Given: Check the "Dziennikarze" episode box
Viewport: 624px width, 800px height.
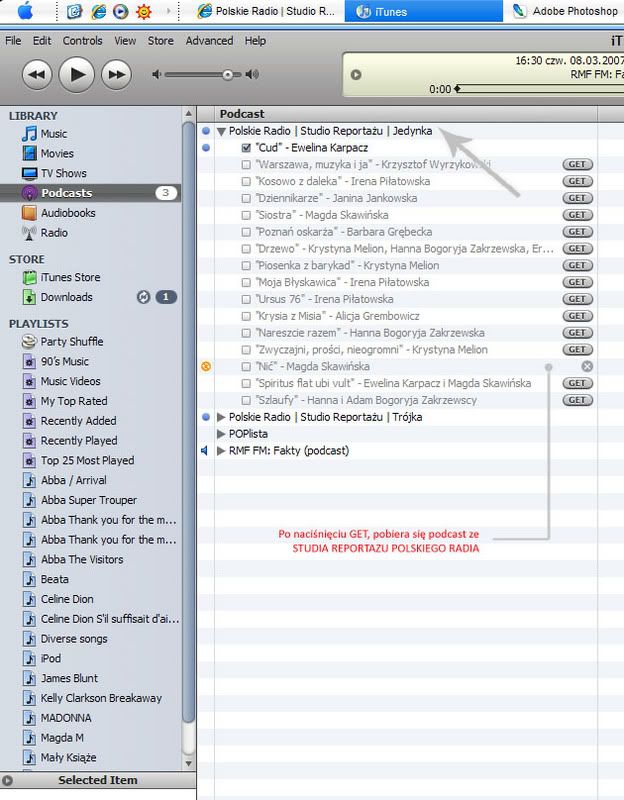Looking at the screenshot, I should [x=246, y=198].
